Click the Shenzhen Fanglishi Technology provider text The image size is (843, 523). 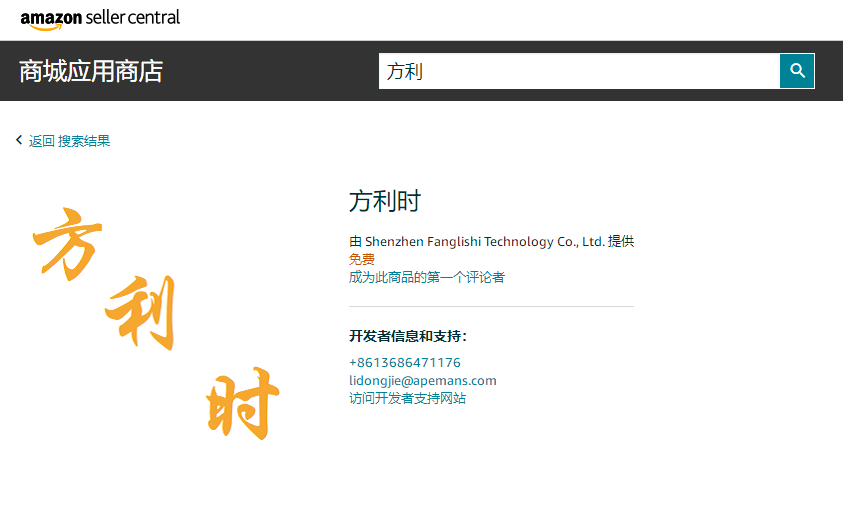491,241
